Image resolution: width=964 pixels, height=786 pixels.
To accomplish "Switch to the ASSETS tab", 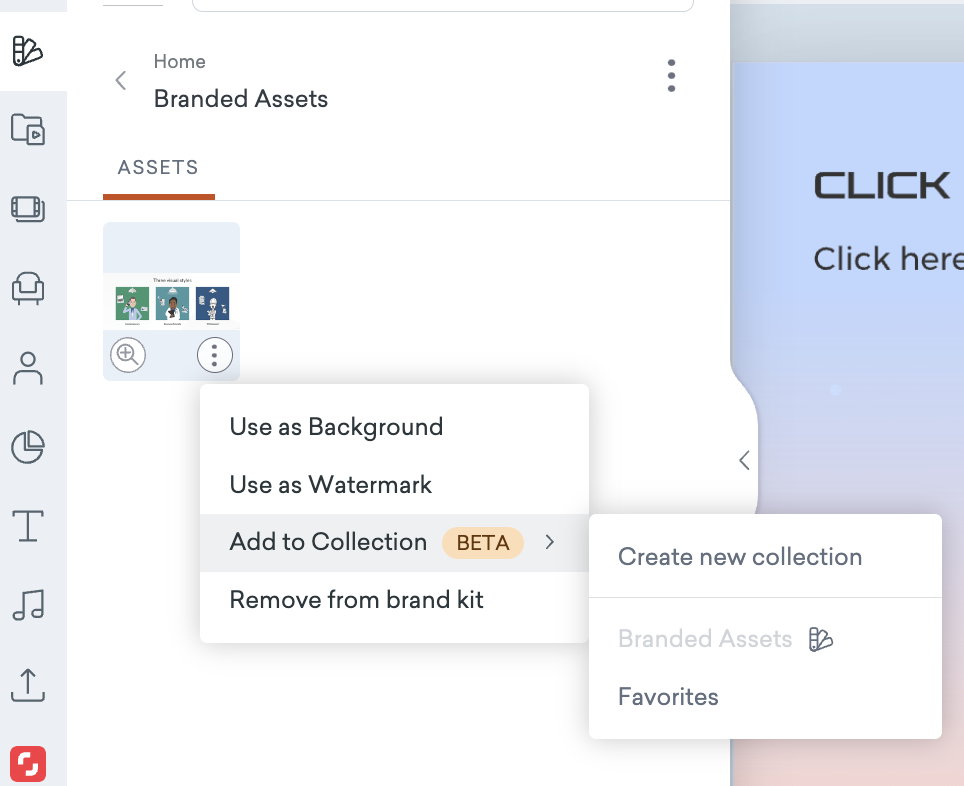I will [x=158, y=168].
